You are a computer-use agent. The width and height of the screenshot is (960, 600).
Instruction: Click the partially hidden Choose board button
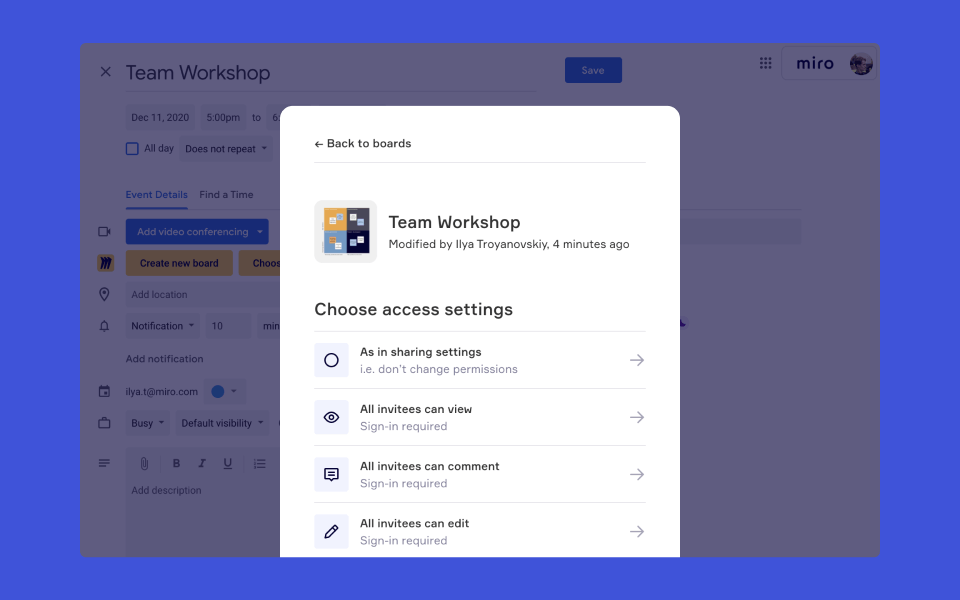260,263
